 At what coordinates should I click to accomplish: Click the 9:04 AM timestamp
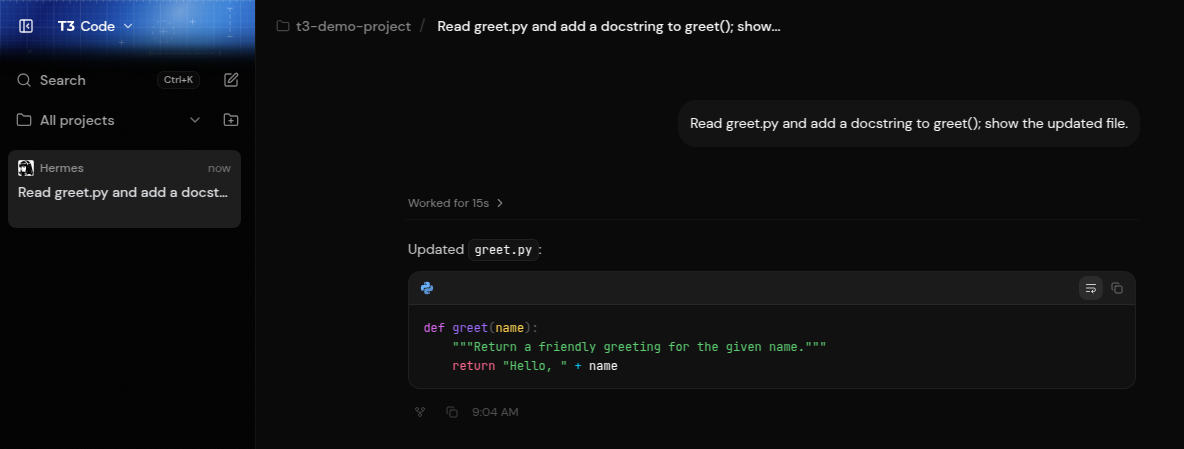pyautogui.click(x=495, y=412)
